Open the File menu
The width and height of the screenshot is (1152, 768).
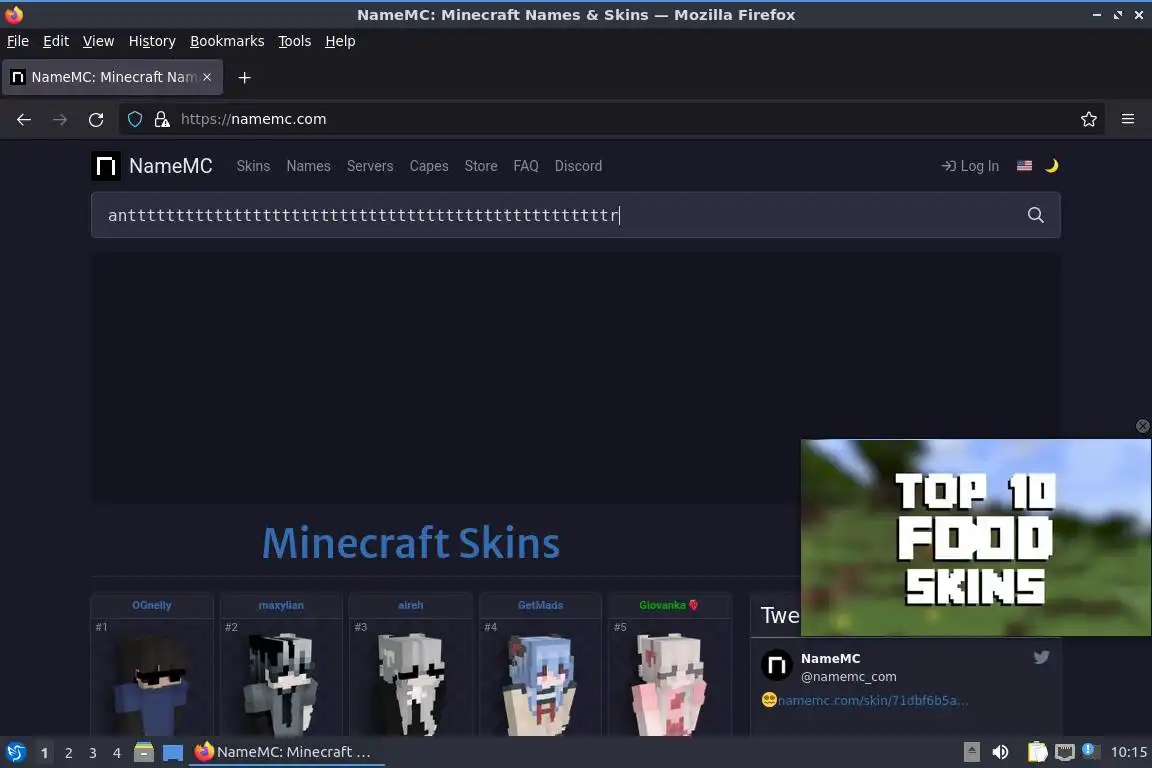(x=18, y=41)
